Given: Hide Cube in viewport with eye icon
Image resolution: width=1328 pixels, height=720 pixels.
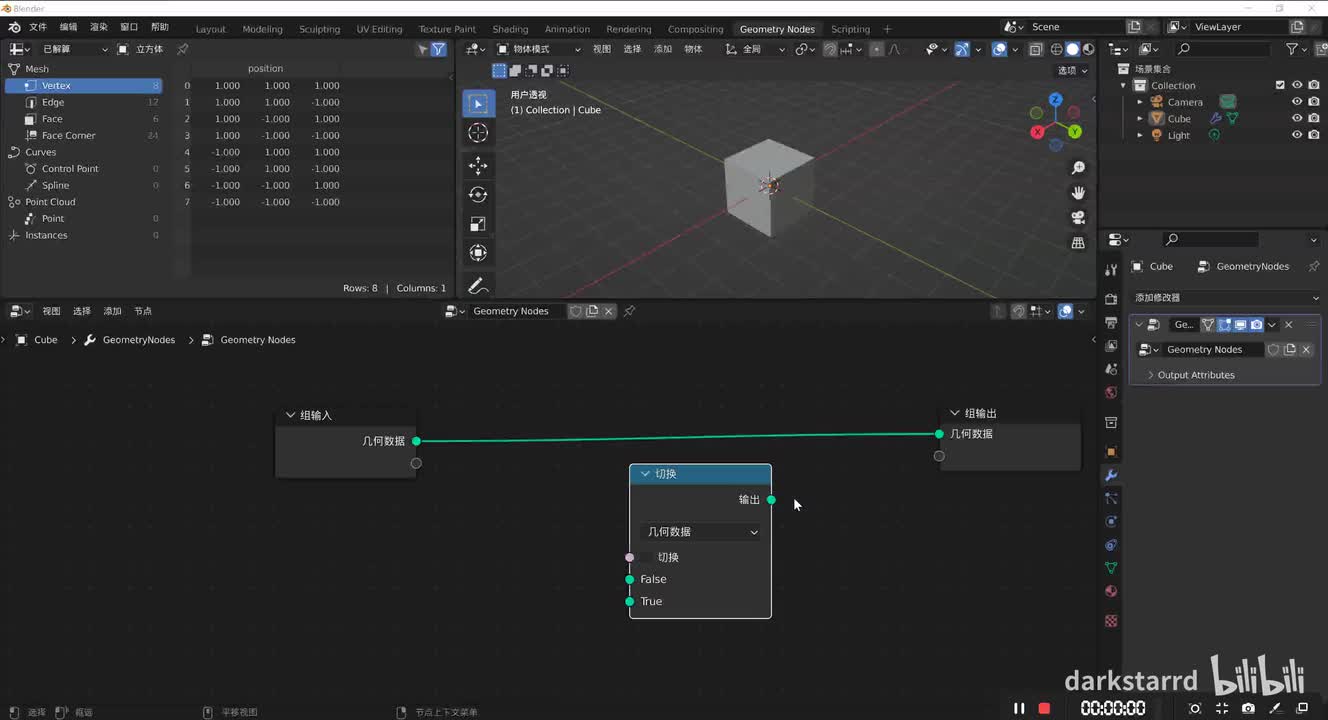Looking at the screenshot, I should tap(1297, 119).
